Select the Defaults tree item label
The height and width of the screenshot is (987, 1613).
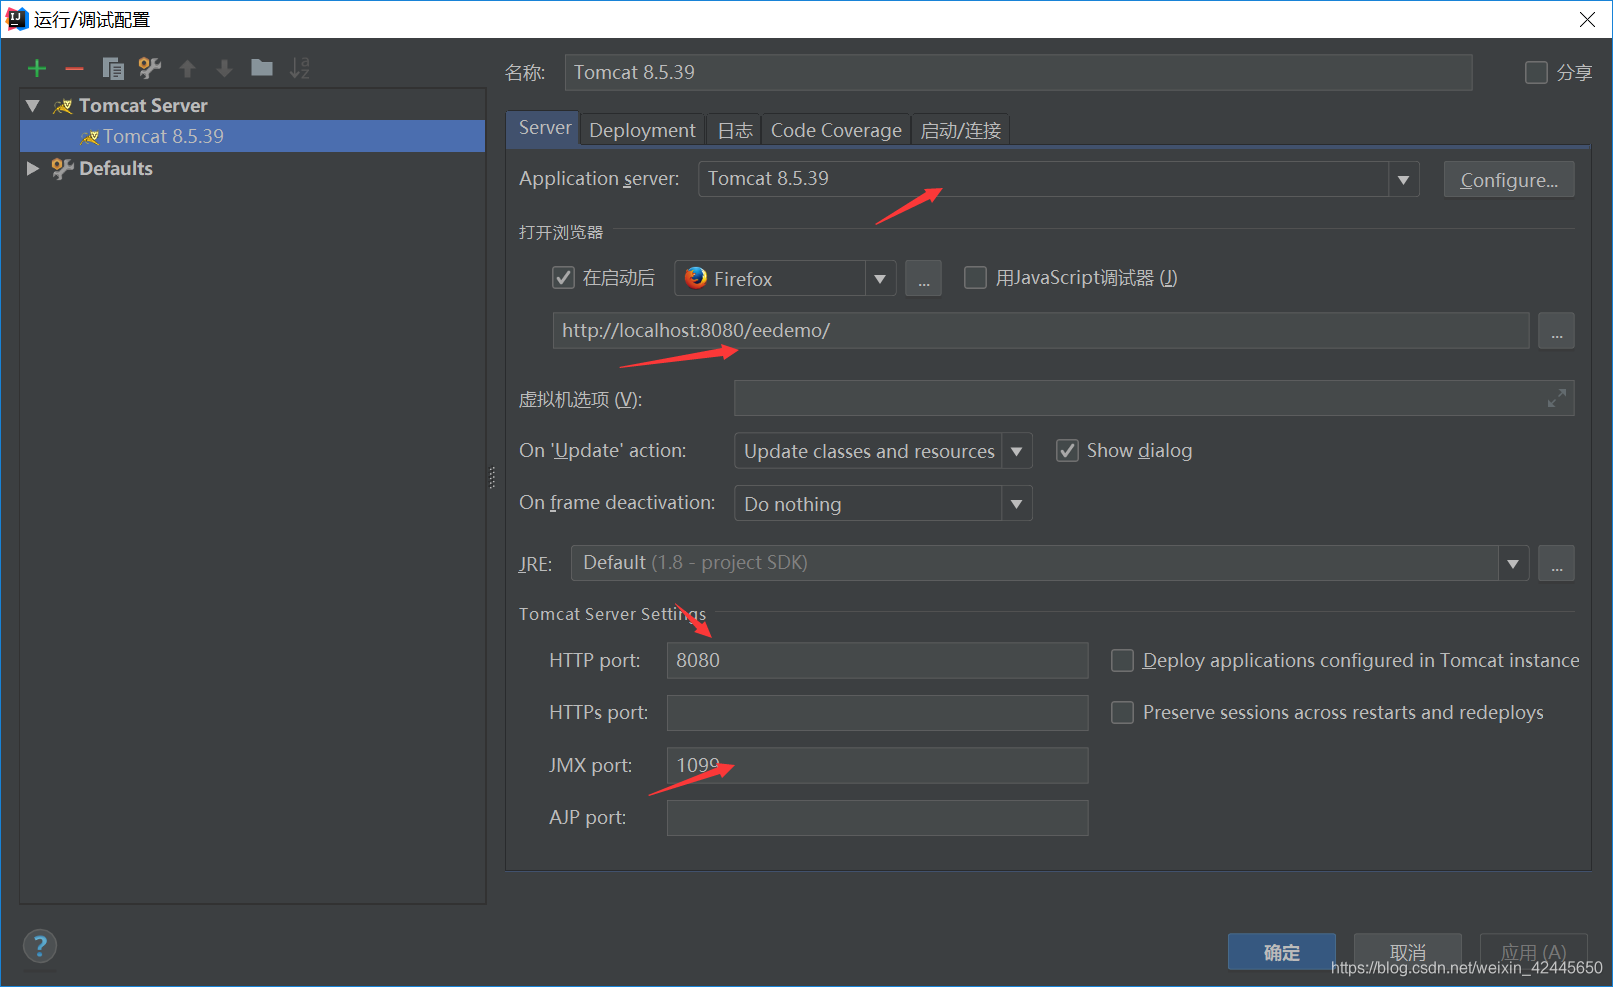[116, 168]
